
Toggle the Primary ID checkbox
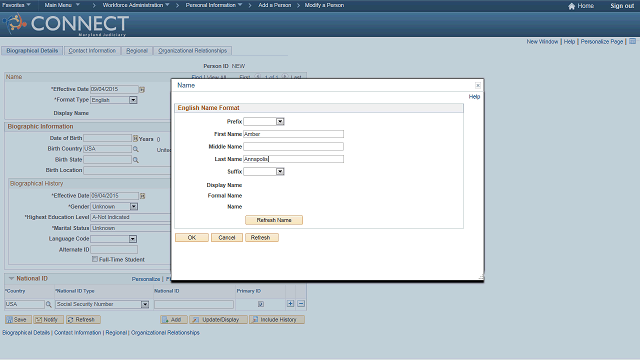(x=261, y=304)
